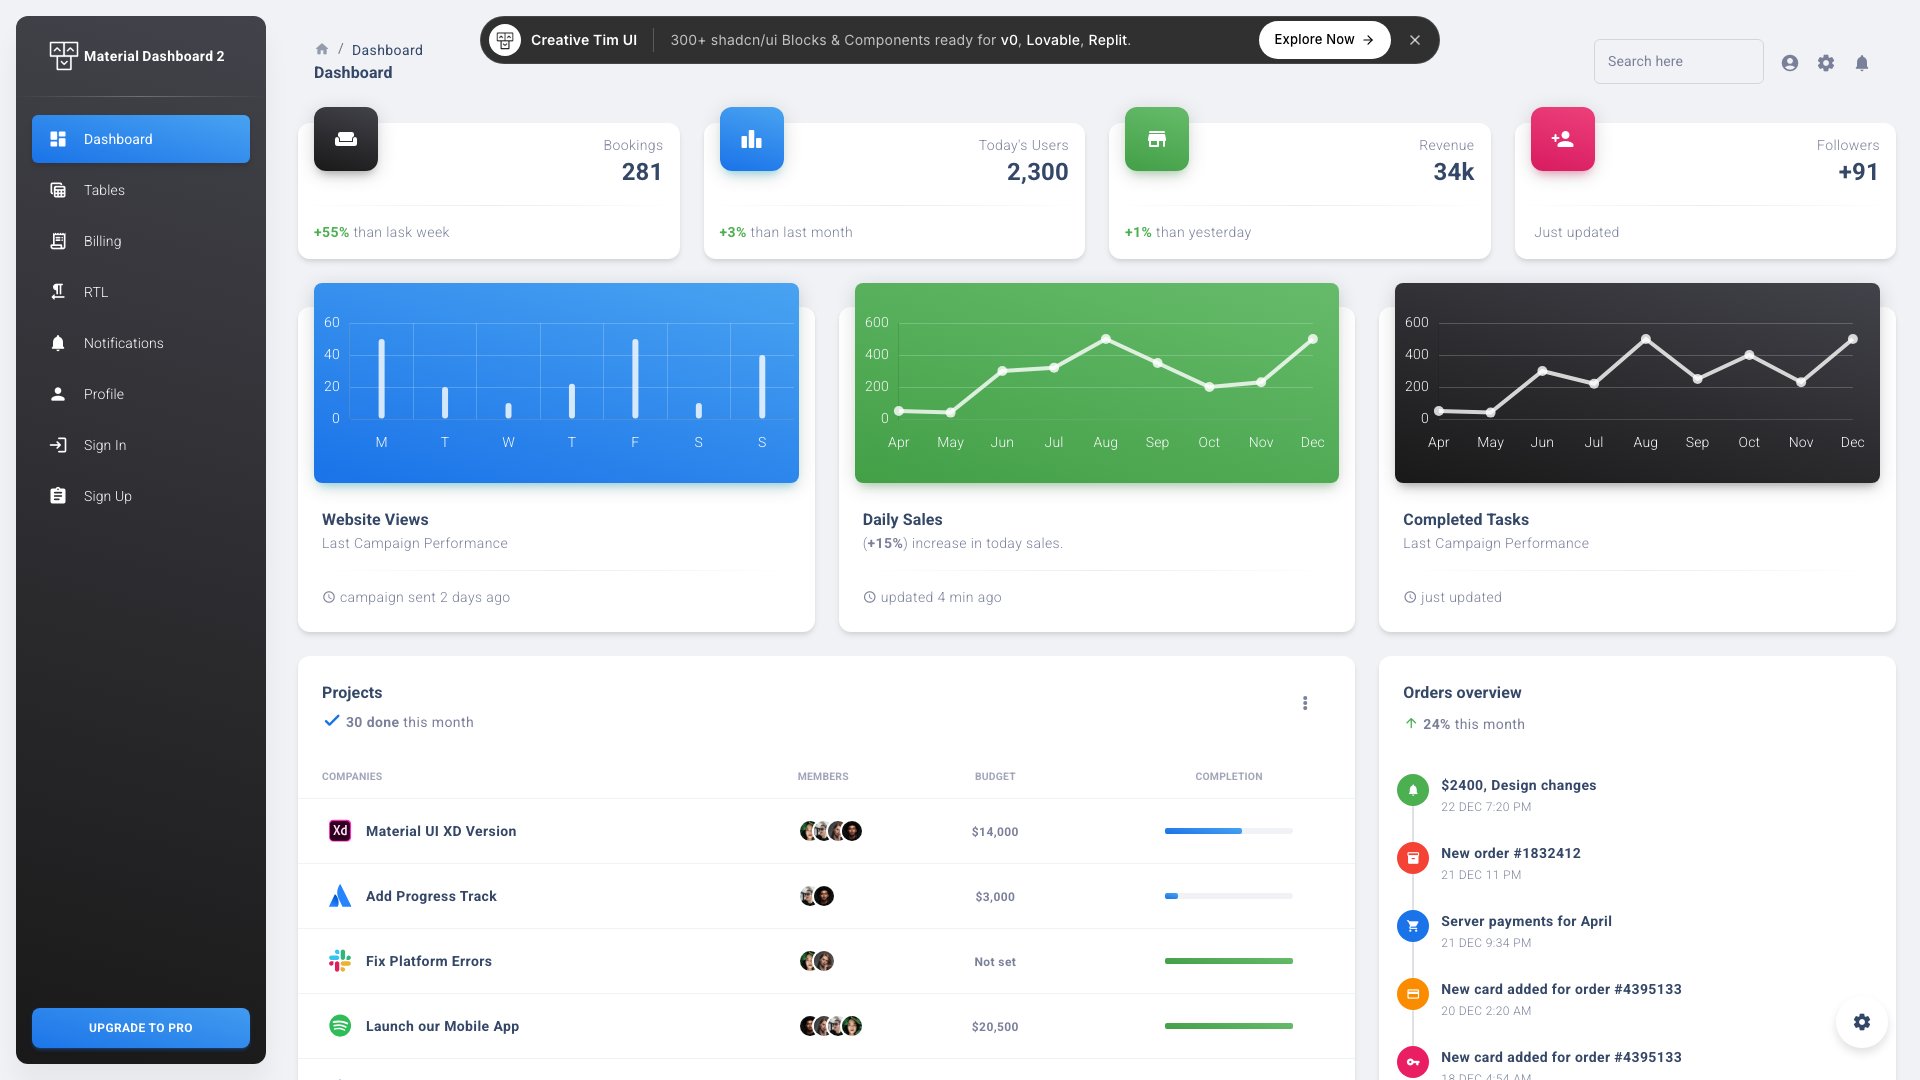Open the Projects table options menu
Viewport: 1920px width, 1080px height.
1305,702
